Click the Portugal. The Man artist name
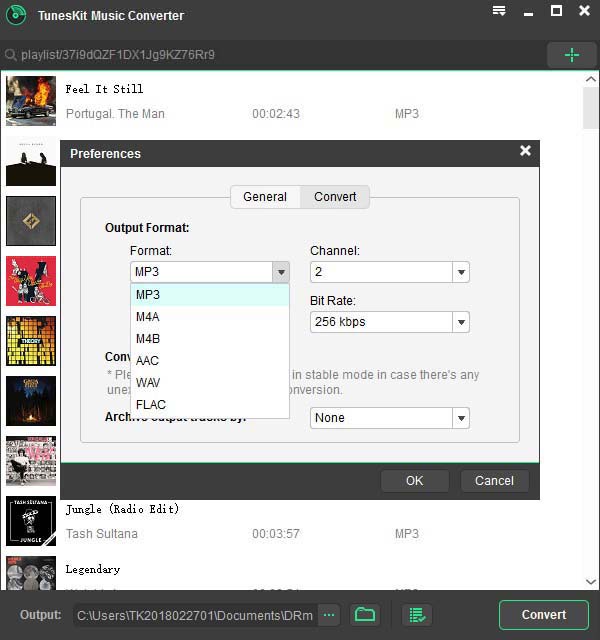Image resolution: width=600 pixels, height=640 pixels. (x=116, y=113)
